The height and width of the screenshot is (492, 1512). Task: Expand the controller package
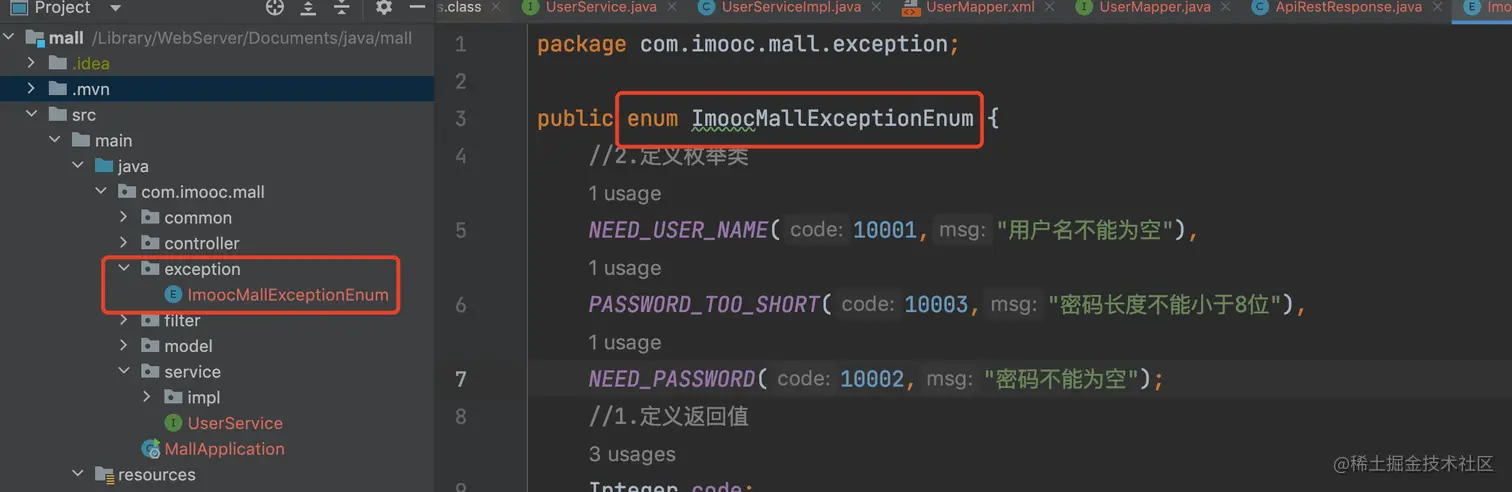point(123,243)
